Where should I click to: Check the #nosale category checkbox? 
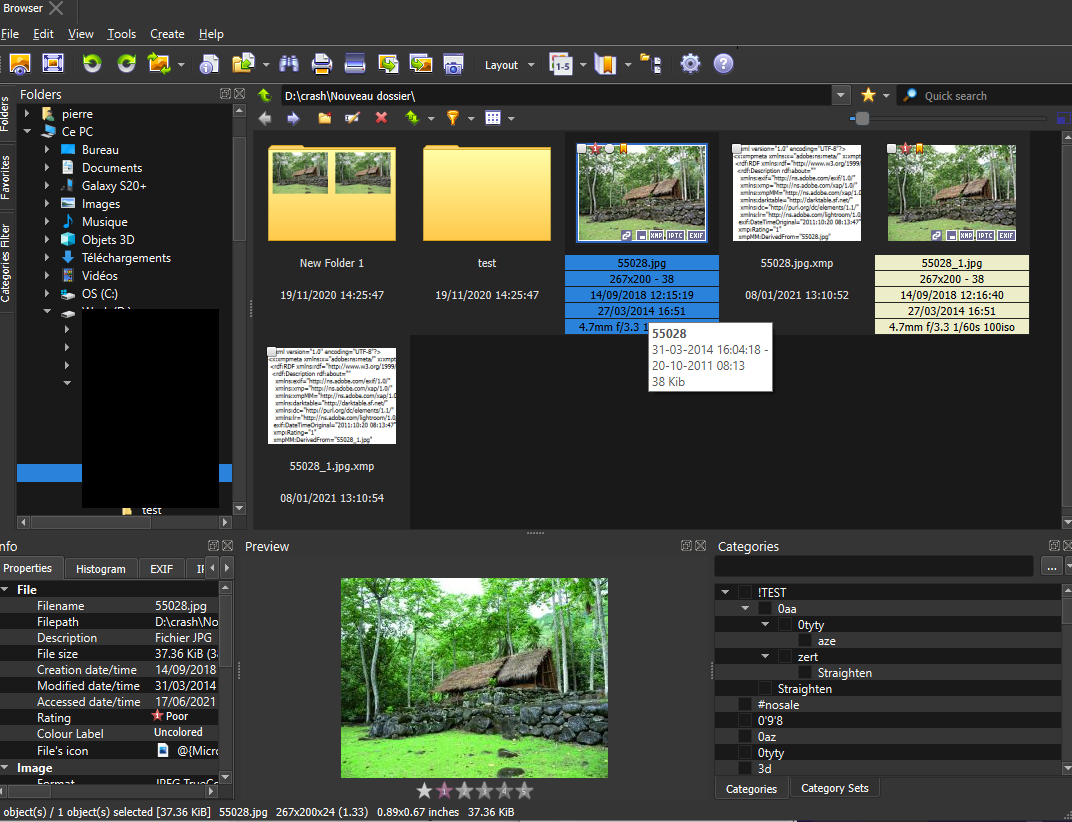coord(745,705)
